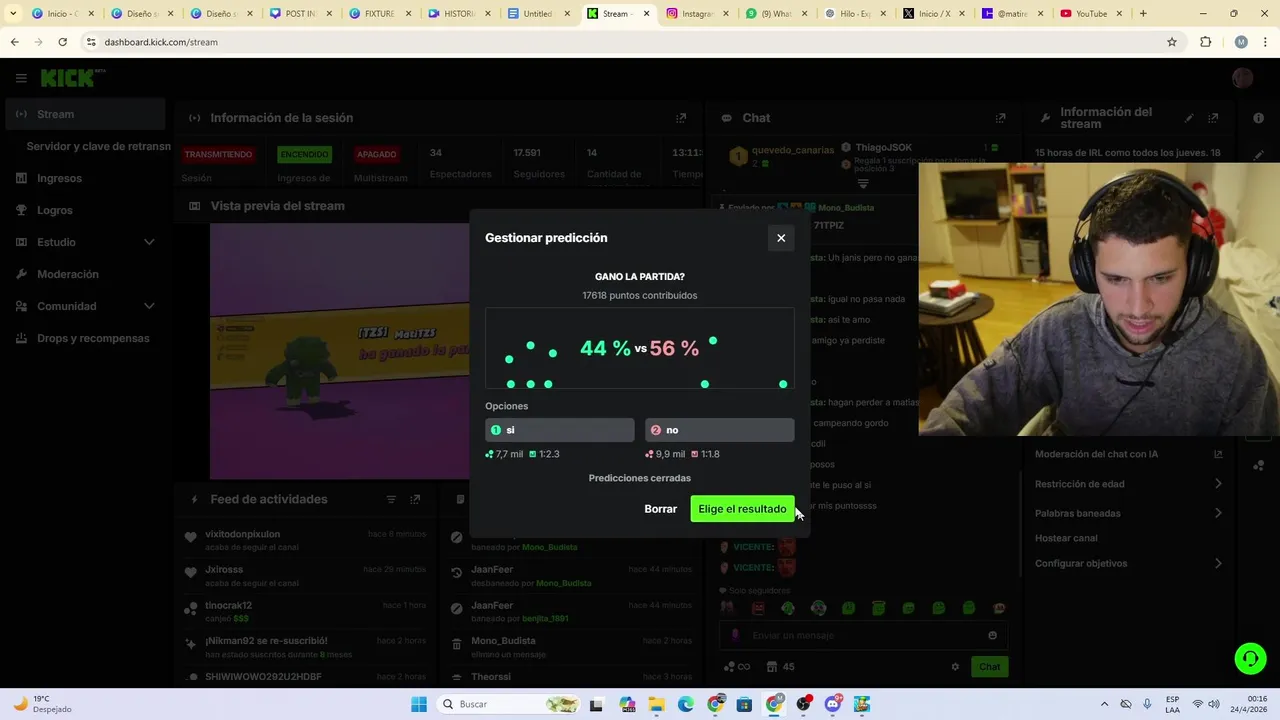Open Discord from the taskbar
Viewport: 1280px width, 720px height.
click(833, 704)
